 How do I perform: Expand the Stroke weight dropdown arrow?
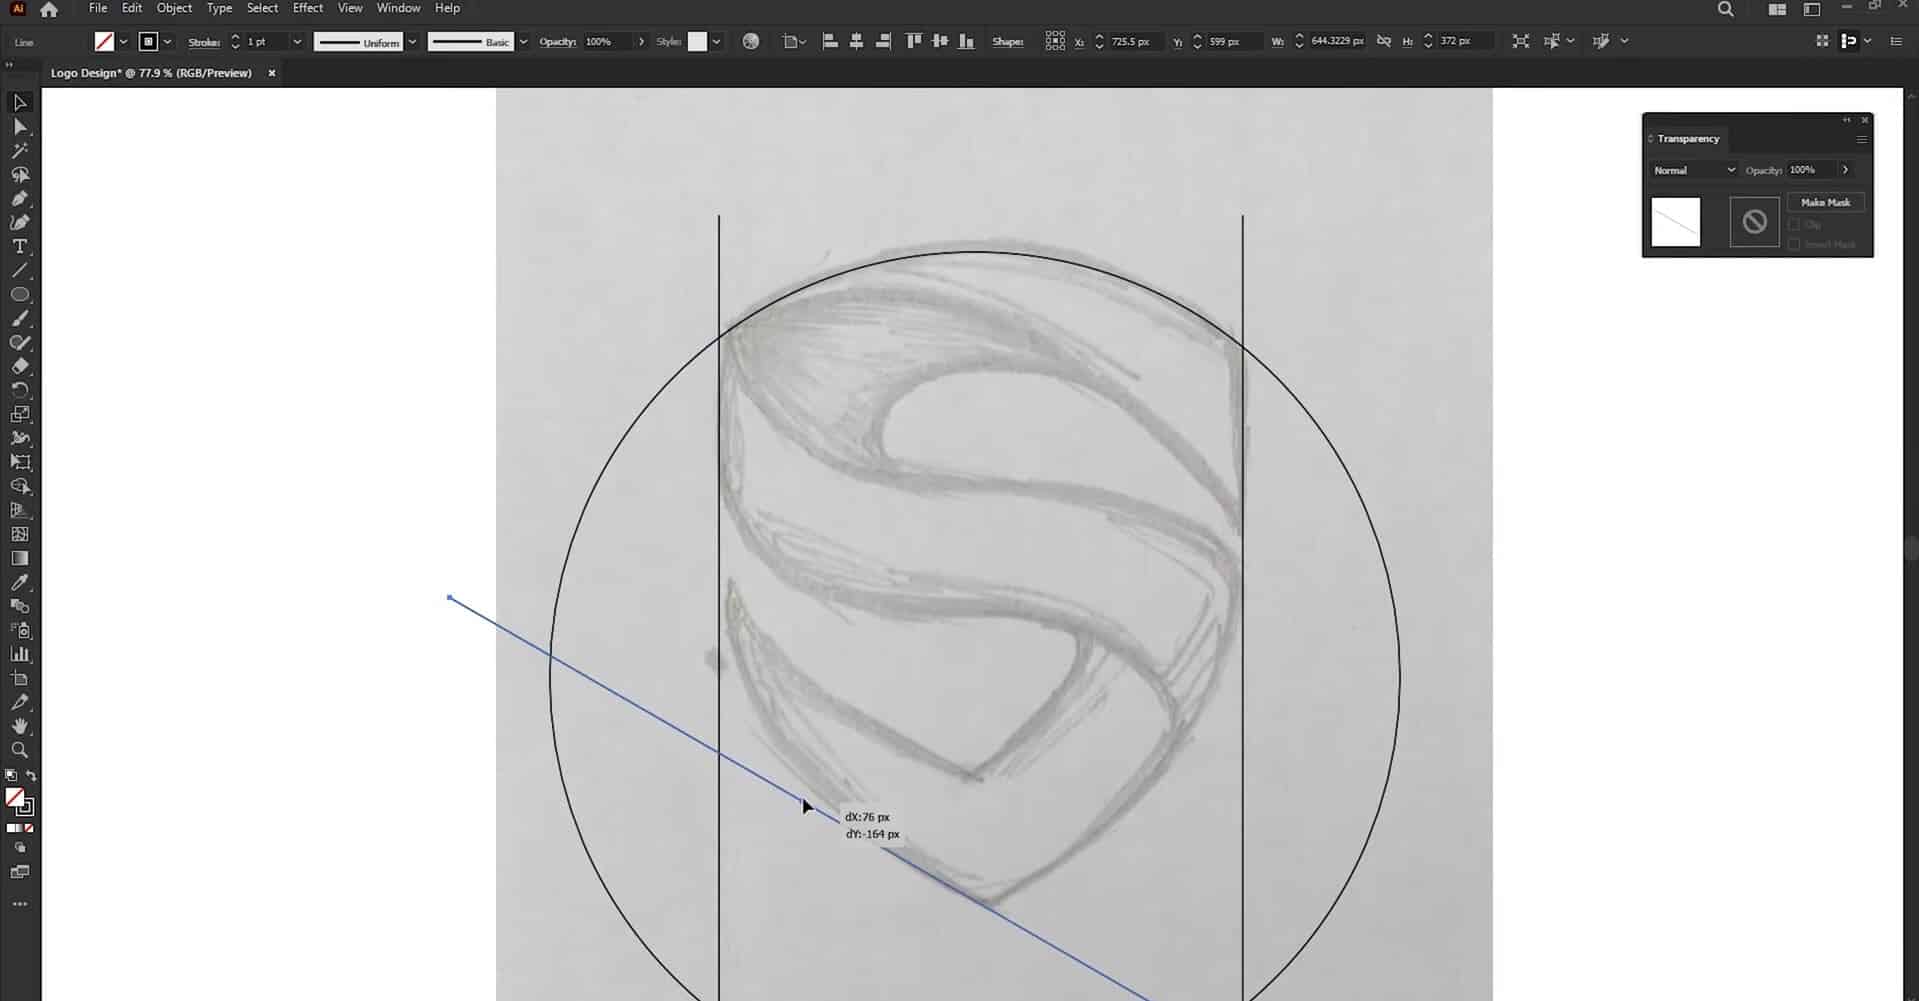297,41
